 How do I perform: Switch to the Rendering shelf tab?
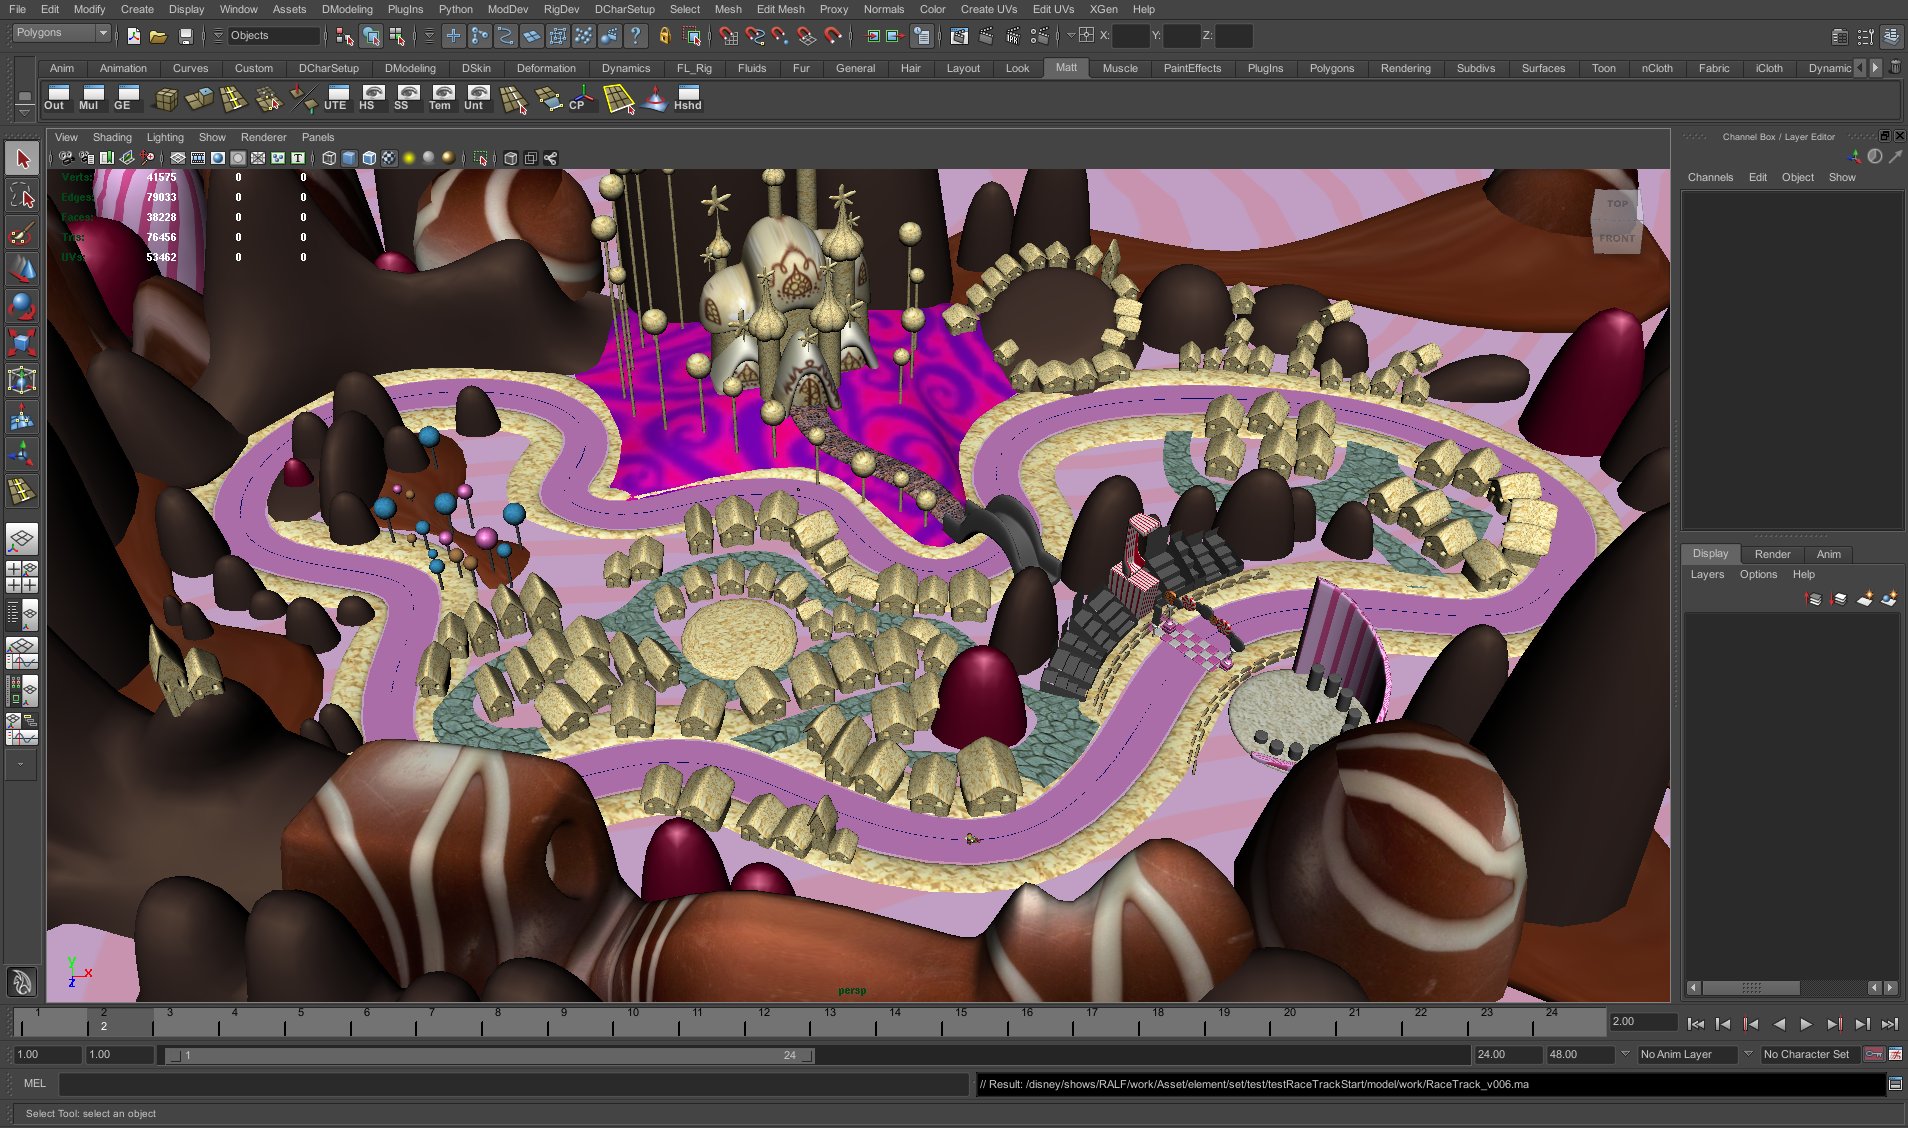point(1405,68)
